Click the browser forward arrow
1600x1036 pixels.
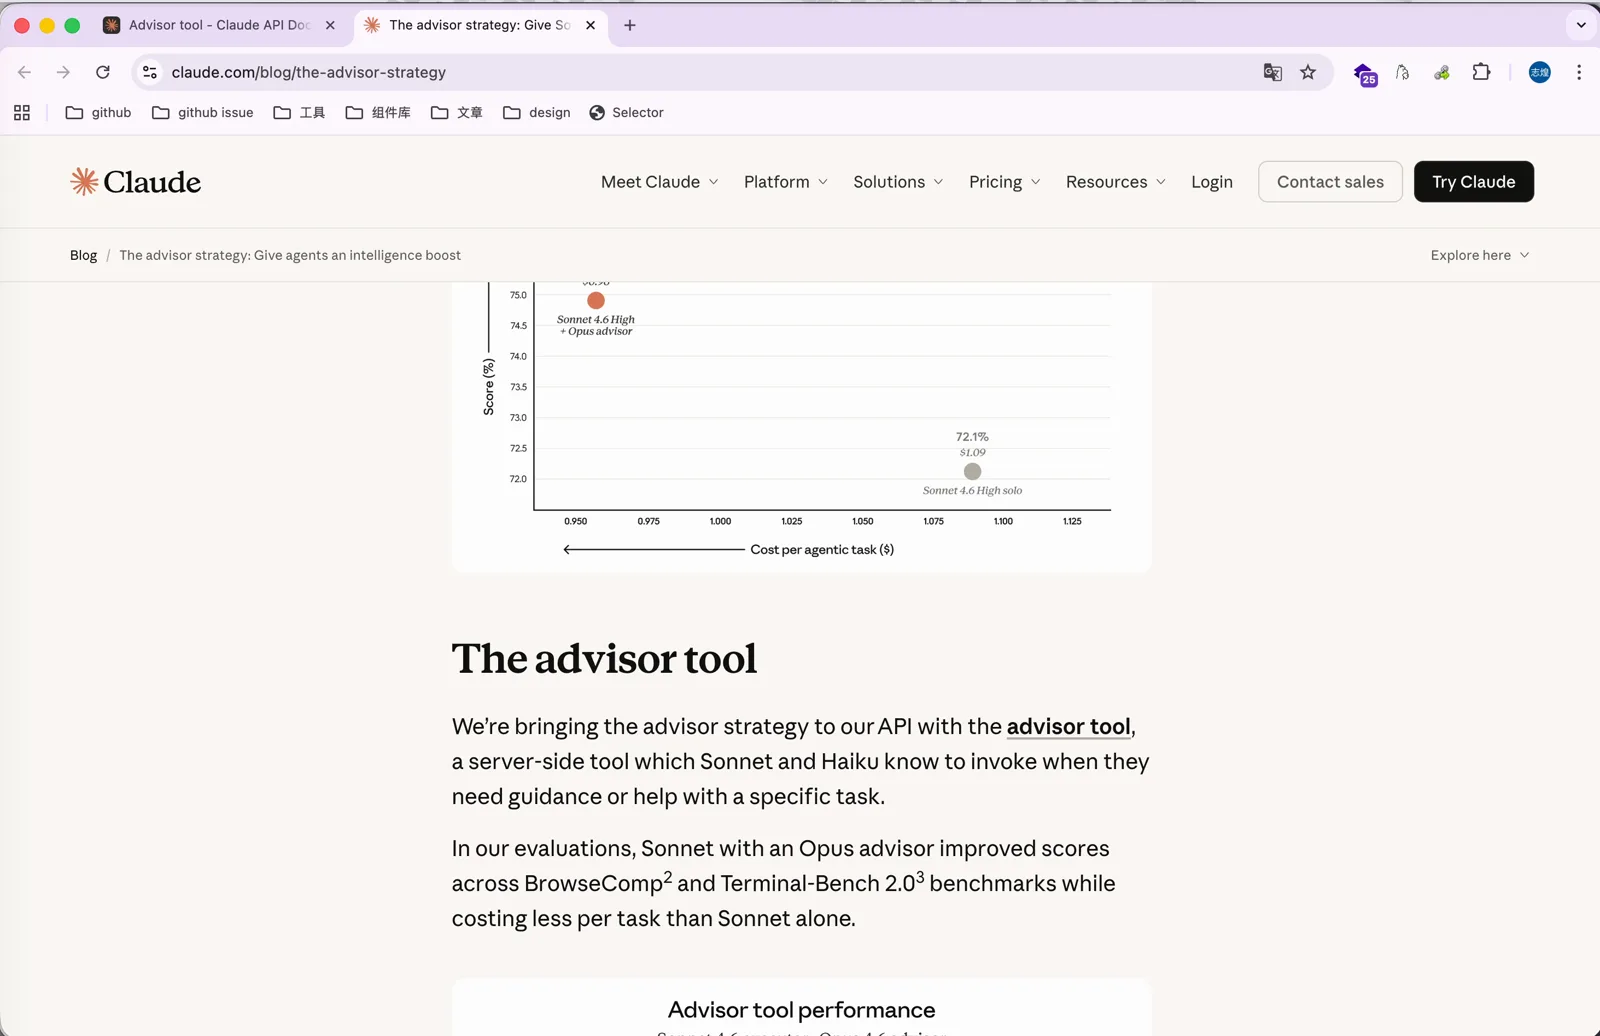click(x=63, y=72)
